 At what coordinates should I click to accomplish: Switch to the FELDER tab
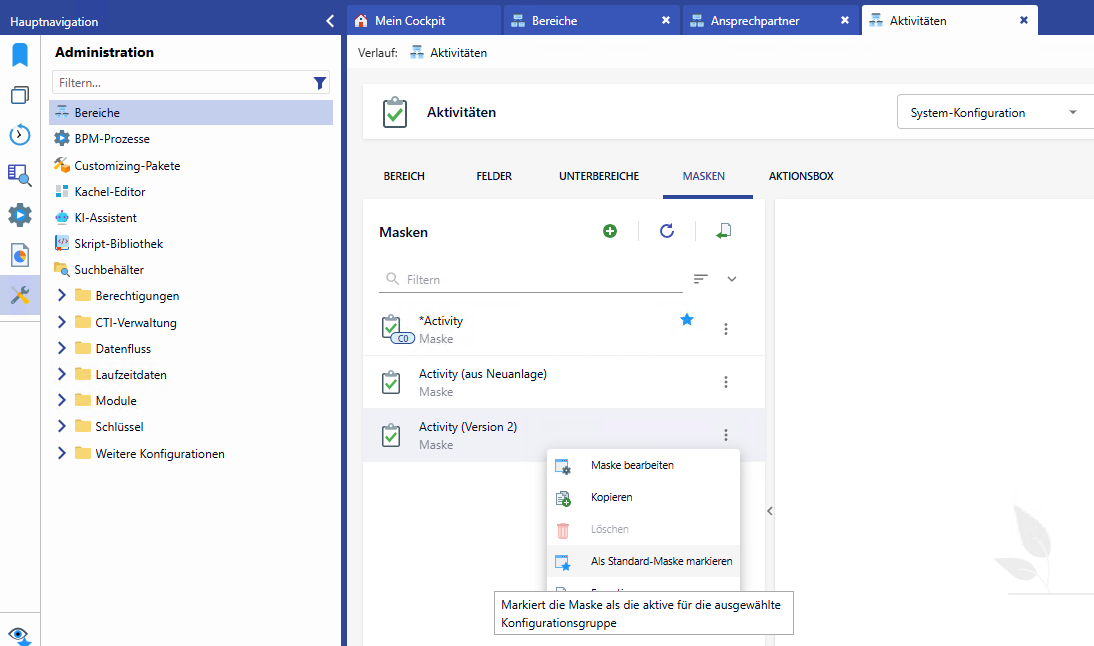(x=494, y=176)
